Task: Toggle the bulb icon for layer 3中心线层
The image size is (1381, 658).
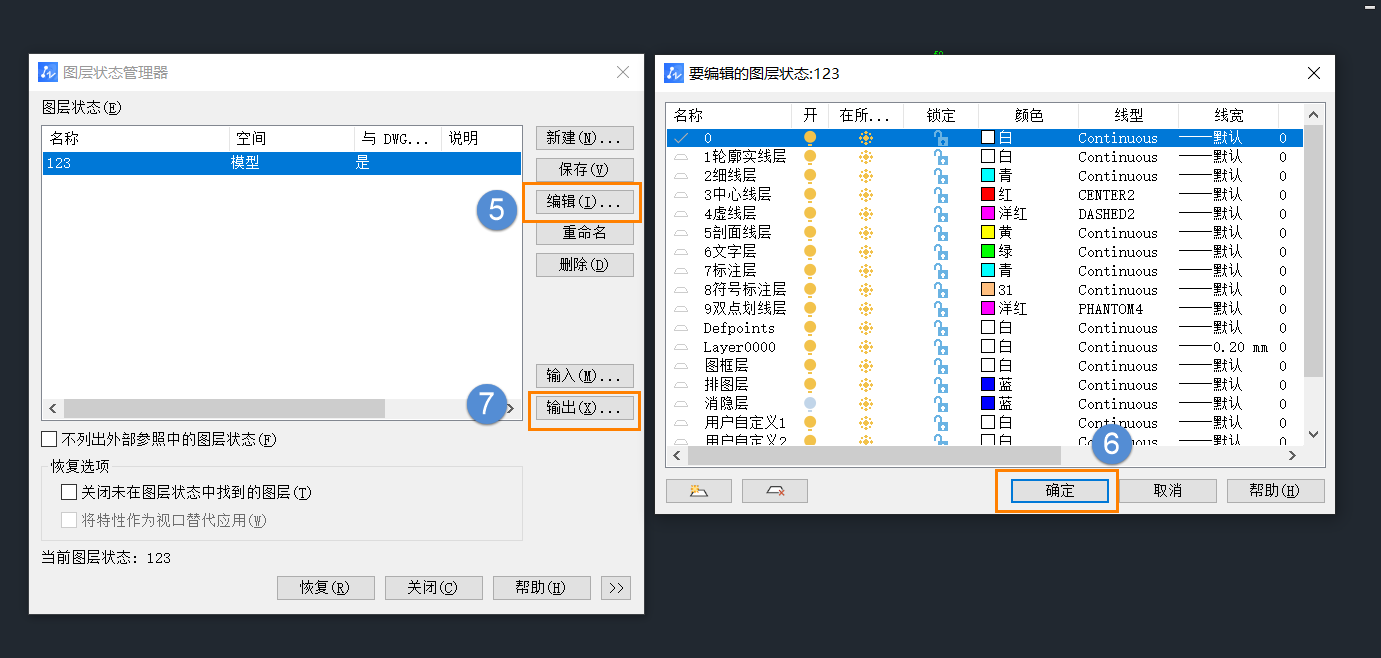Action: [810, 195]
